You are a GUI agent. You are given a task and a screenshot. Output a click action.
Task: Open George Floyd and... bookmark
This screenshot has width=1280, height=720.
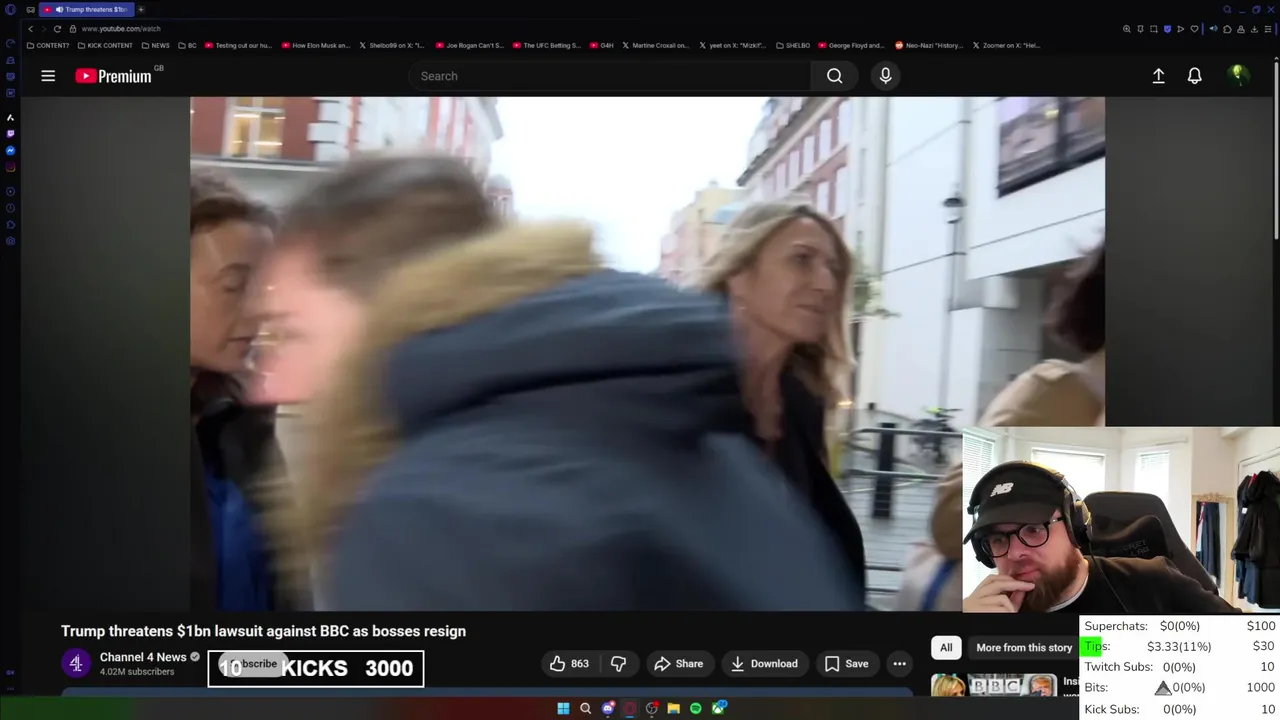[852, 45]
